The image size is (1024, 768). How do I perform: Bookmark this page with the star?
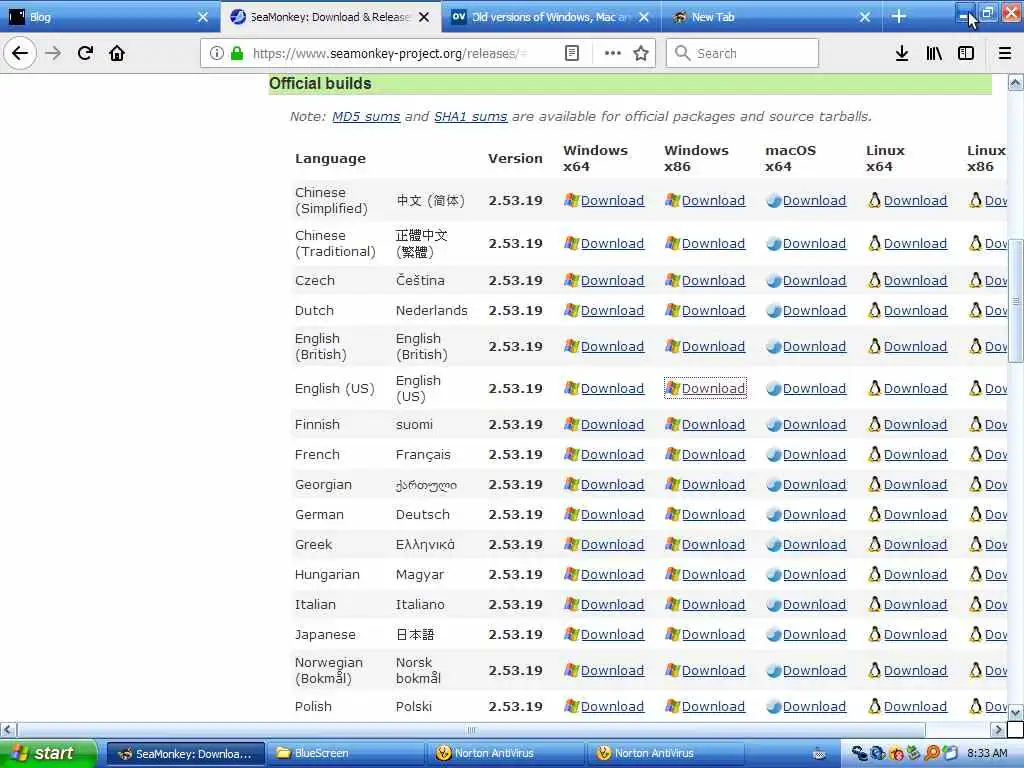[x=641, y=53]
